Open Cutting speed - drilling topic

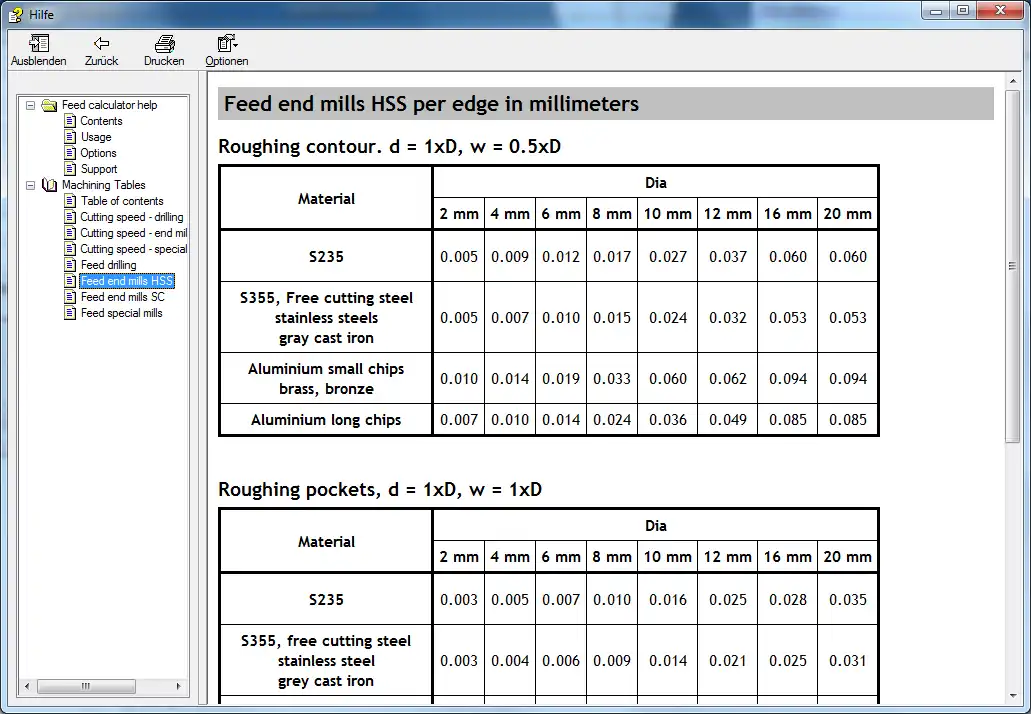(x=132, y=217)
